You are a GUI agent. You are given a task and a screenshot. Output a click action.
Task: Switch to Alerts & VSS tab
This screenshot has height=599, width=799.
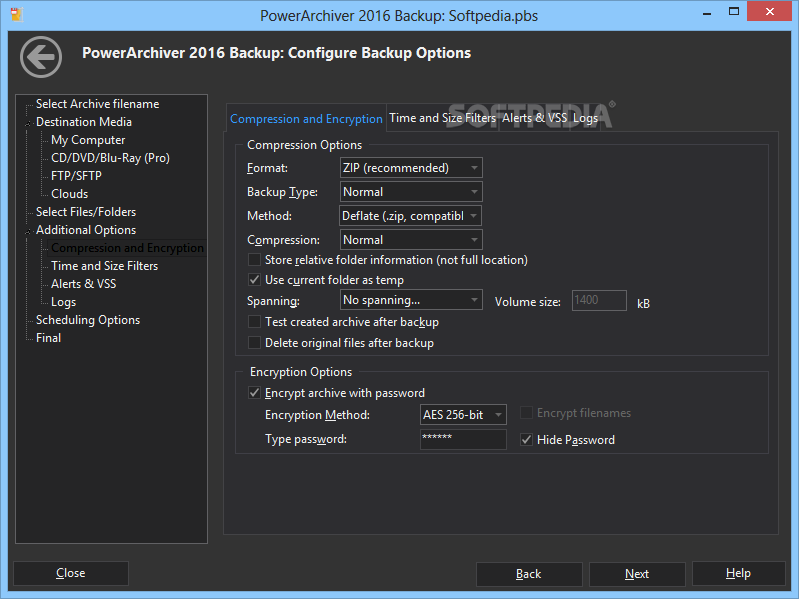click(x=534, y=118)
